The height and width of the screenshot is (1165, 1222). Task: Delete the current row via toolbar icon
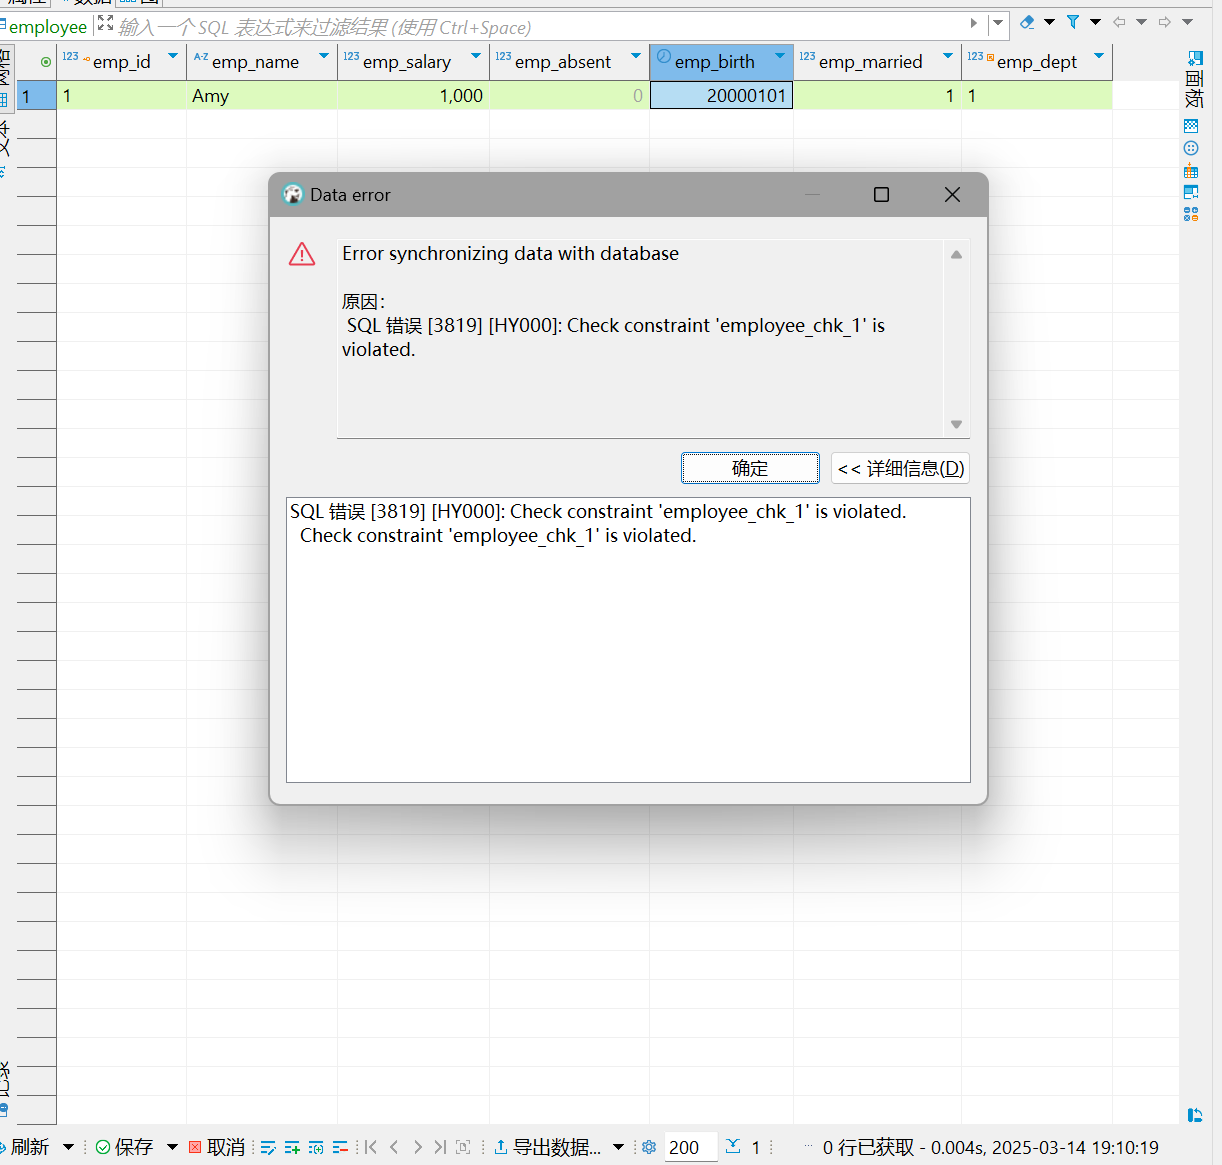(x=341, y=1147)
